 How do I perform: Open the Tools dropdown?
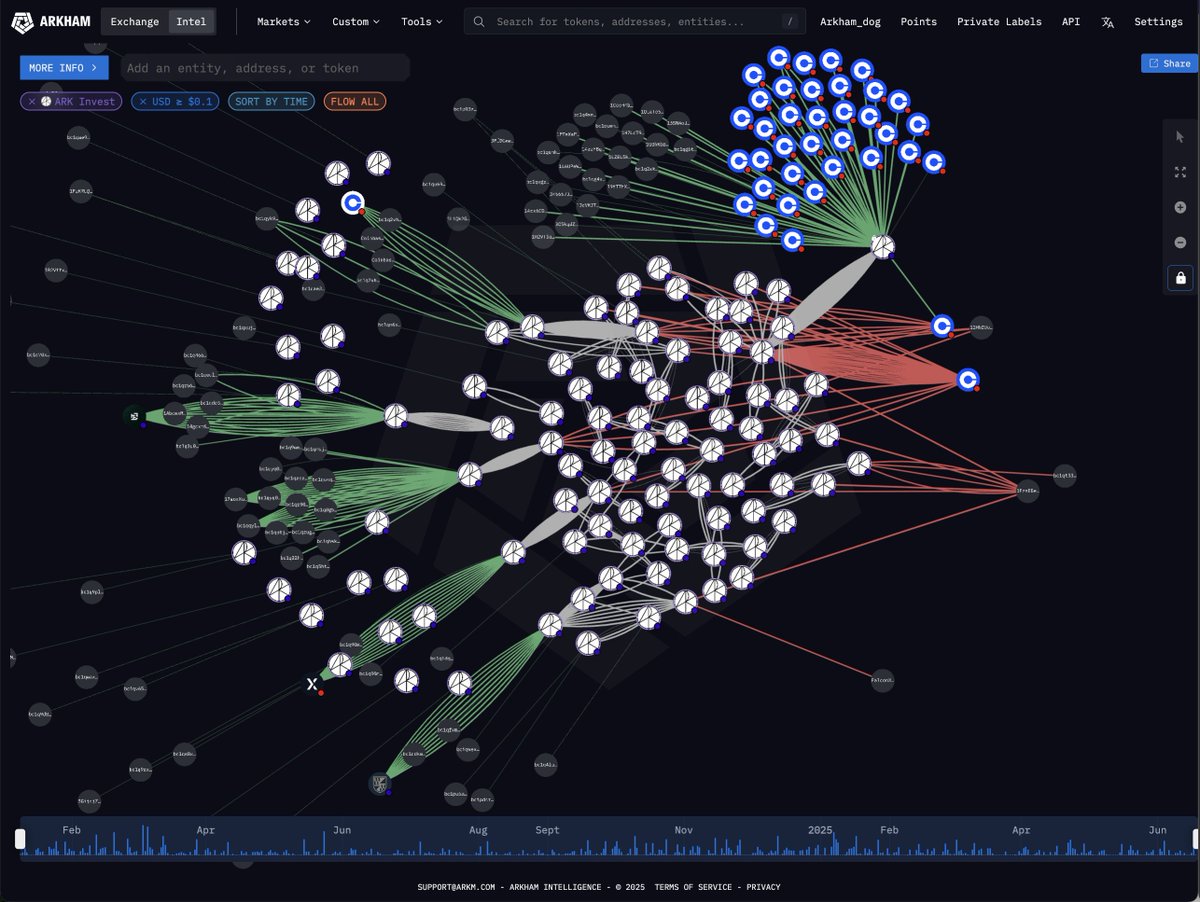click(x=422, y=21)
